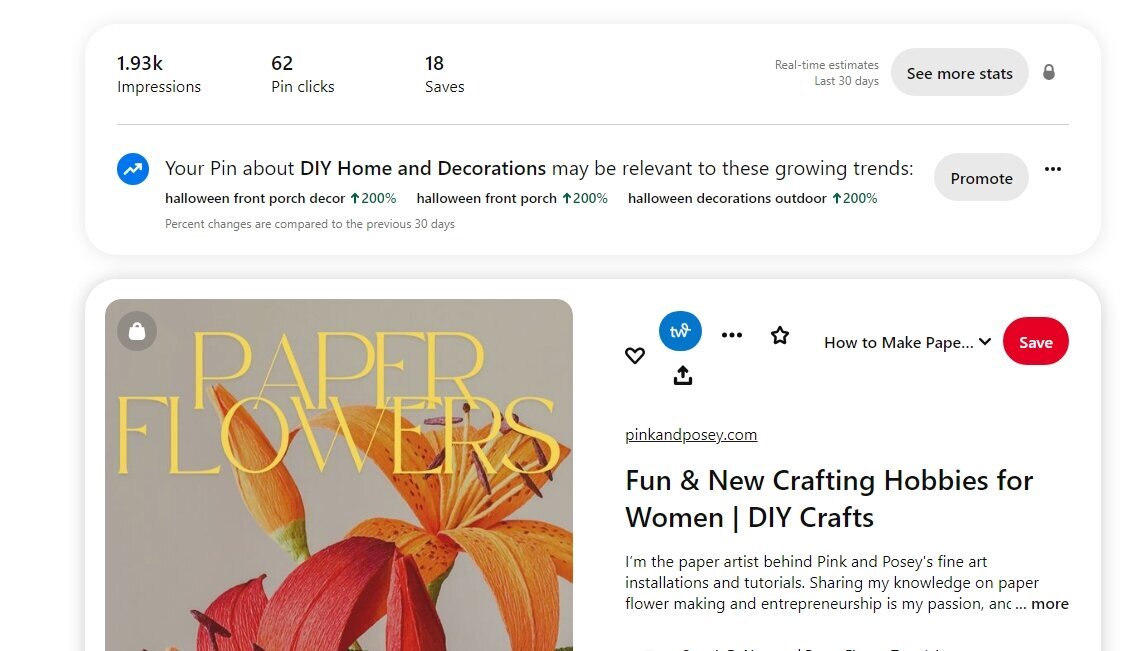Click See more stats button

[959, 72]
